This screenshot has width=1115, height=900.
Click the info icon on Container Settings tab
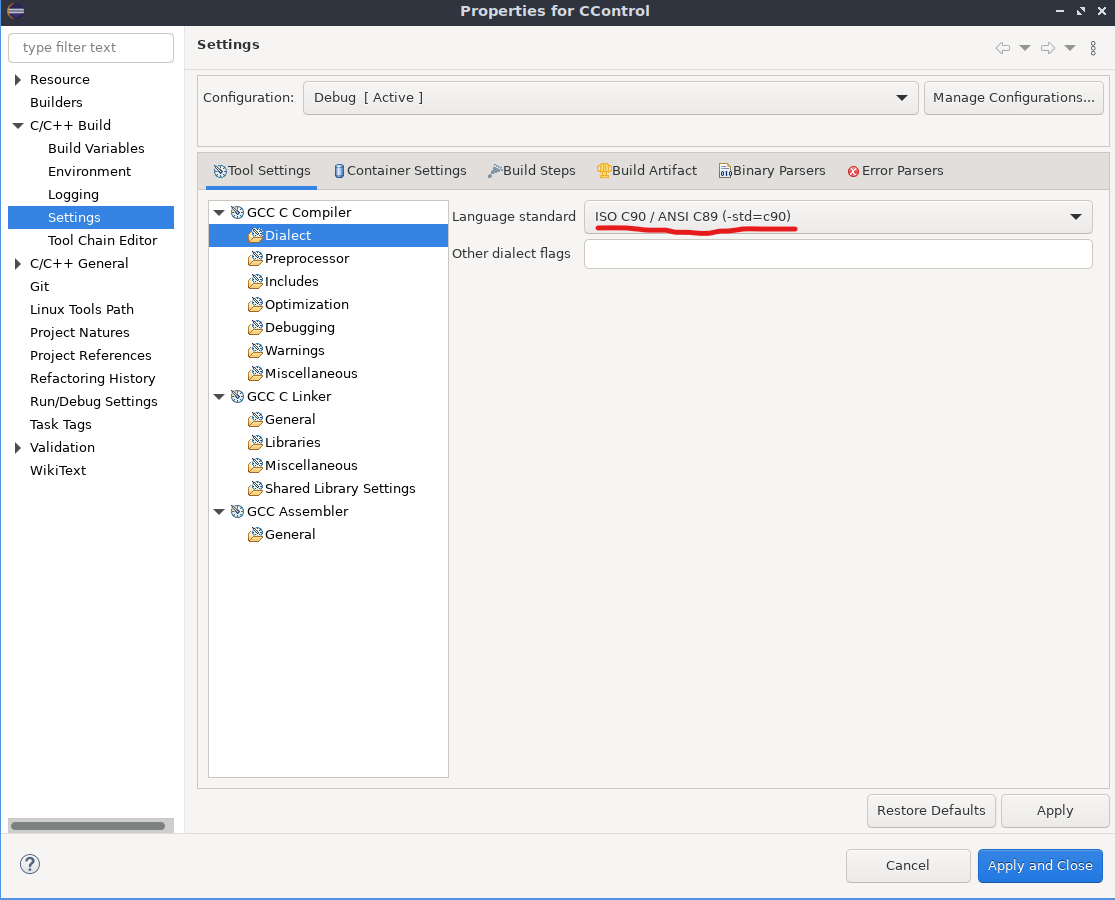click(339, 170)
